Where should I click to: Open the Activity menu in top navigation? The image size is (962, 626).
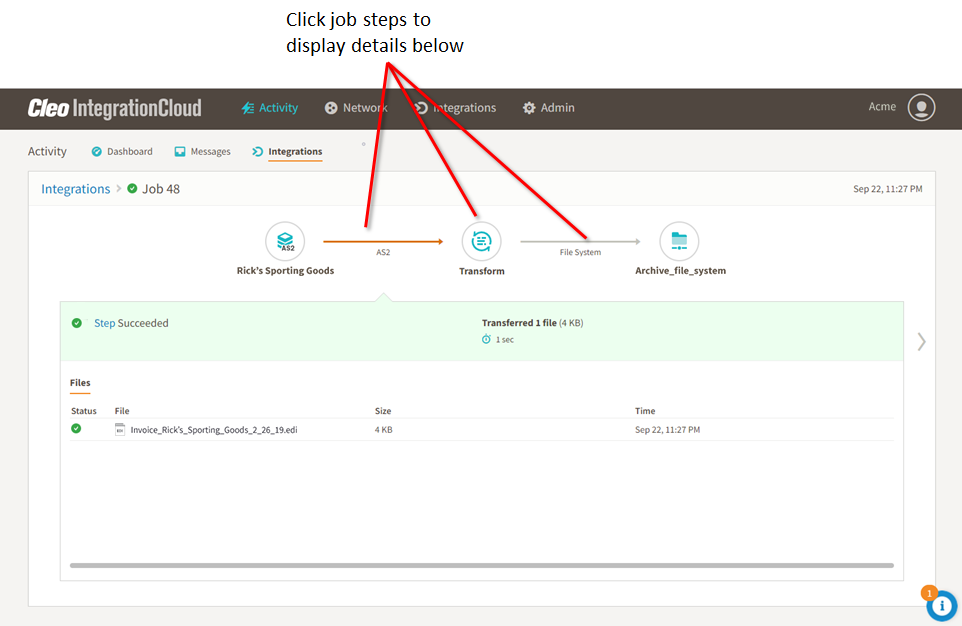tap(269, 108)
